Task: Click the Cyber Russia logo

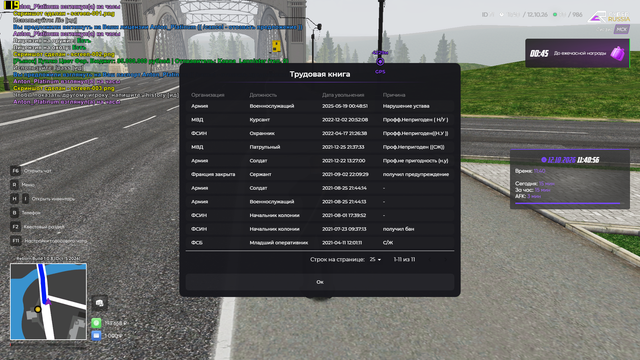Action: pos(609,17)
